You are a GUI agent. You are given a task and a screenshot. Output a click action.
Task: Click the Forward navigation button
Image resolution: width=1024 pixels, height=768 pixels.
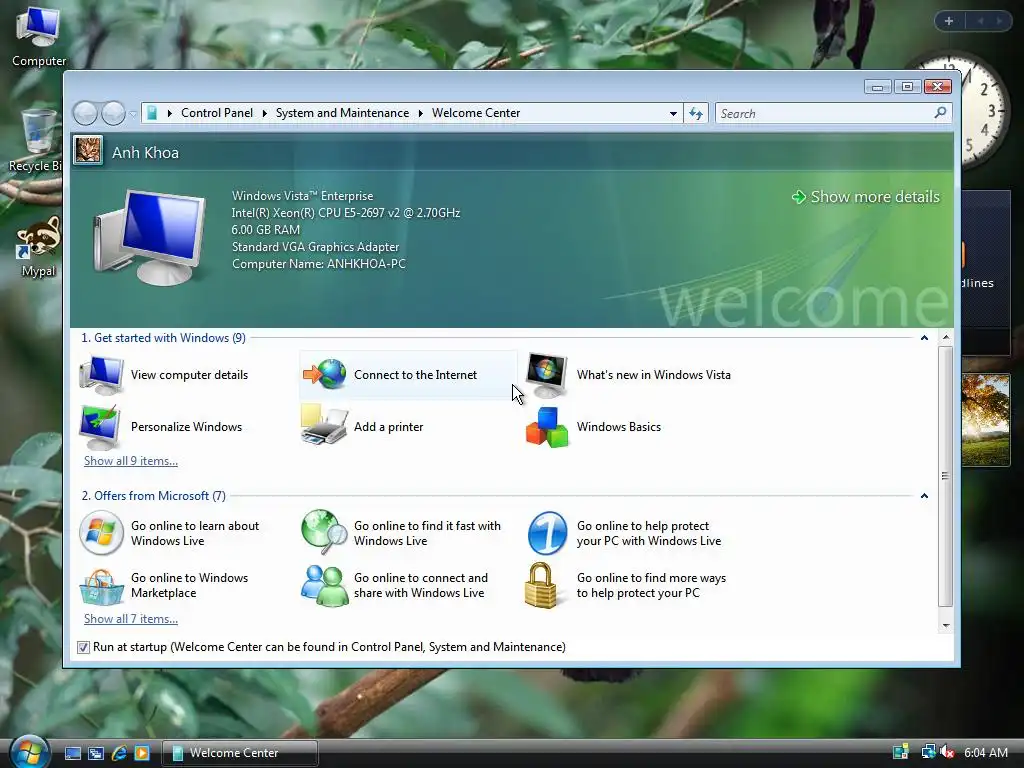coord(113,114)
